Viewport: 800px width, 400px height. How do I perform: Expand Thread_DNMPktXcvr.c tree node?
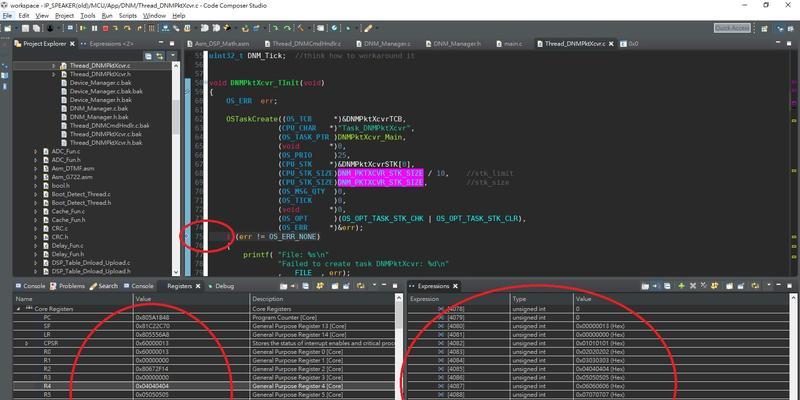click(x=54, y=66)
